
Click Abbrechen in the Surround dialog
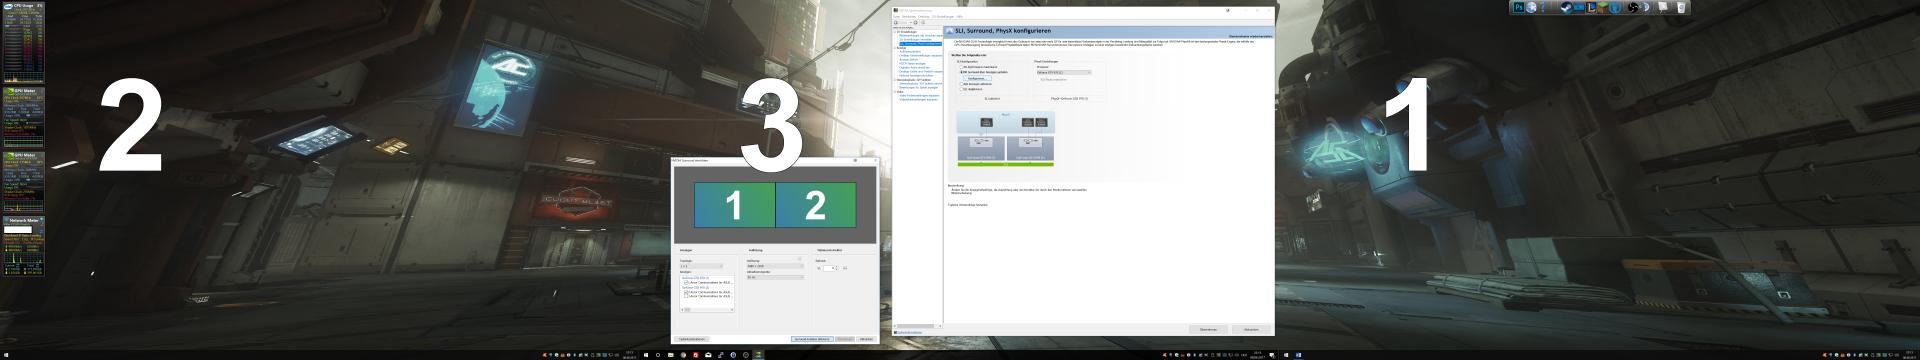[866, 339]
